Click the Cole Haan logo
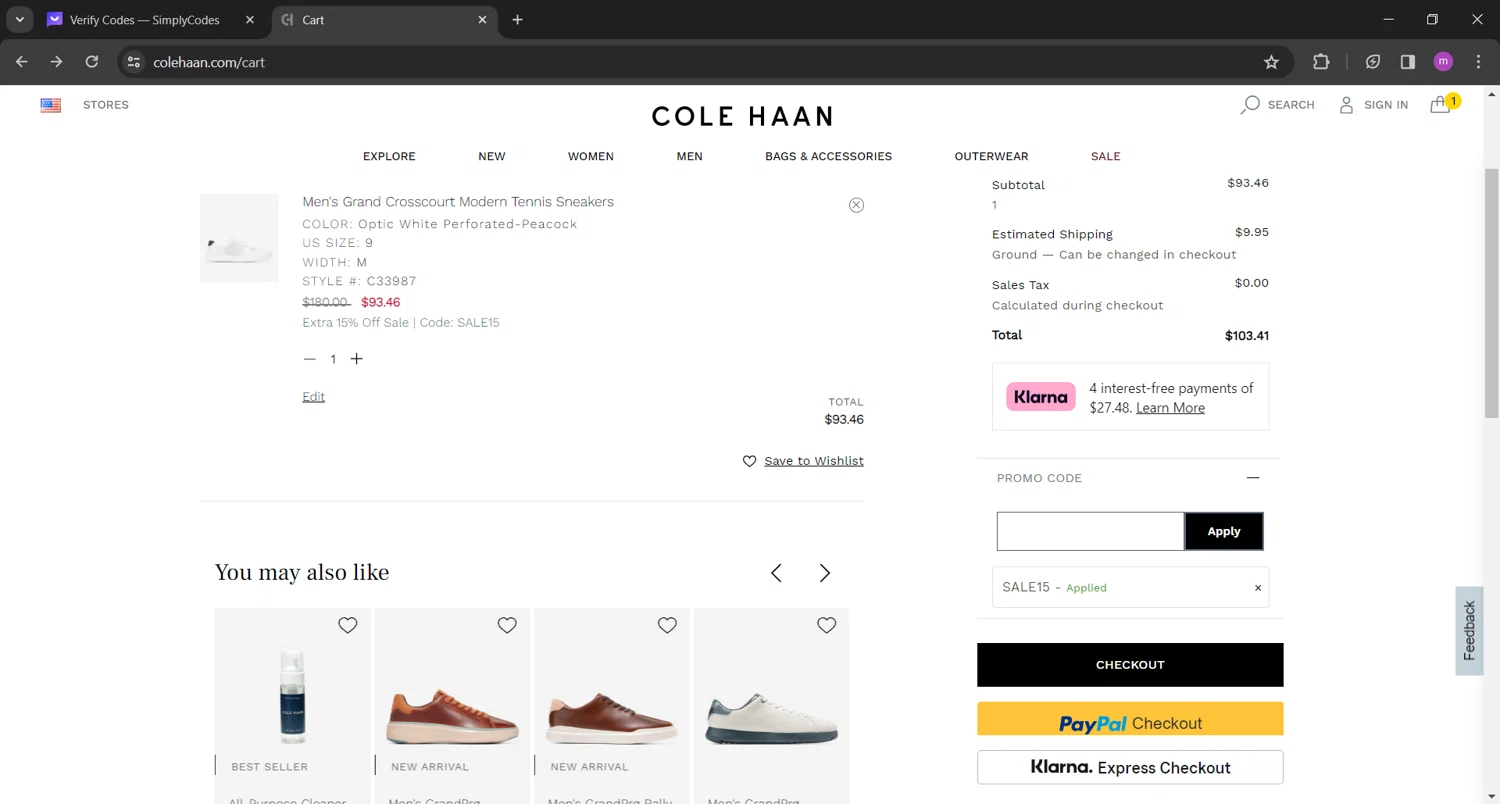 [742, 116]
